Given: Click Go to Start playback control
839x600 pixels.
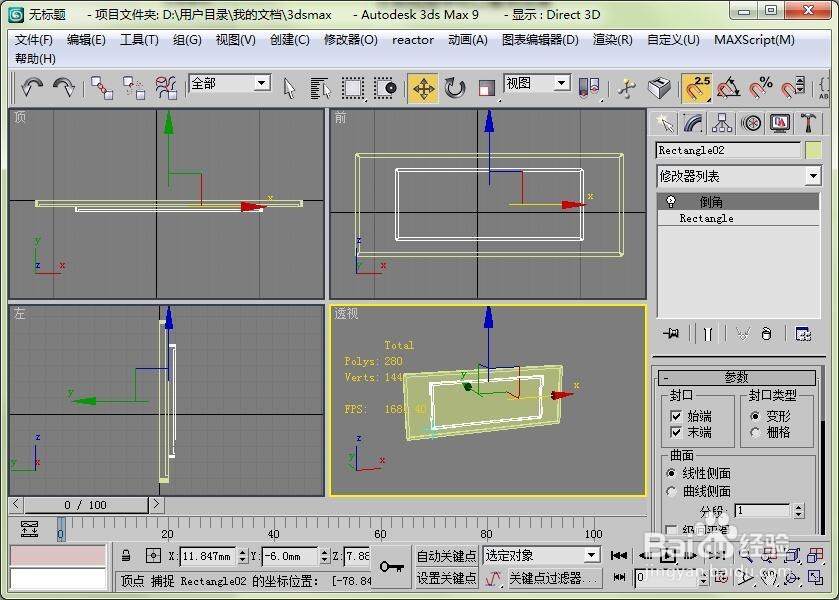Looking at the screenshot, I should coord(619,556).
